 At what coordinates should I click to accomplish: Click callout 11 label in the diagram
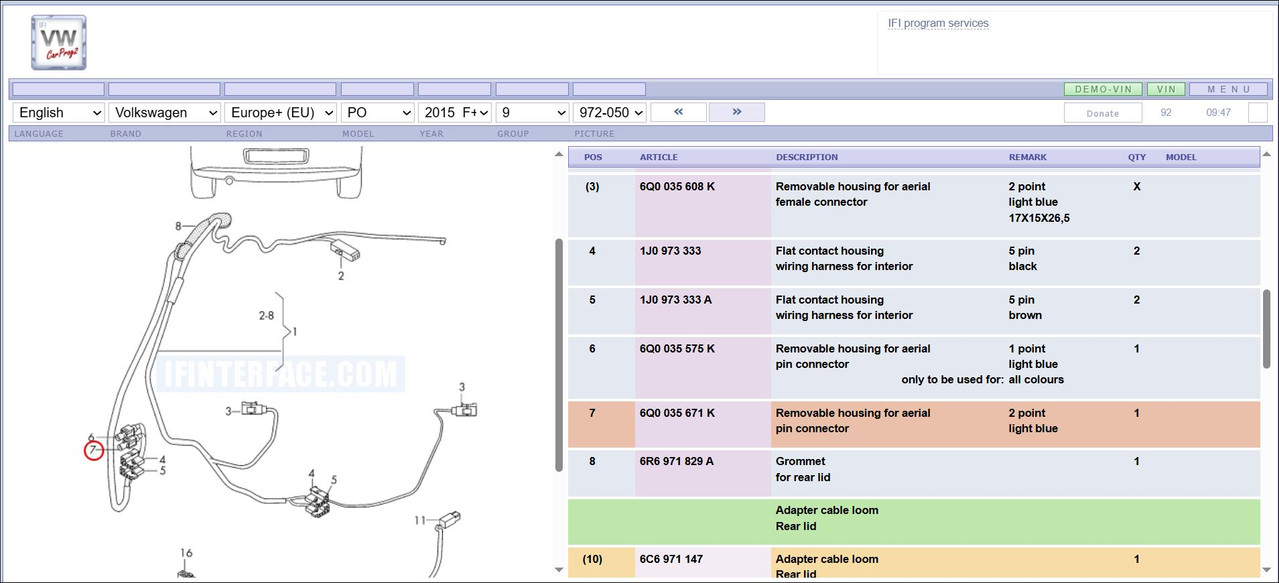421,520
